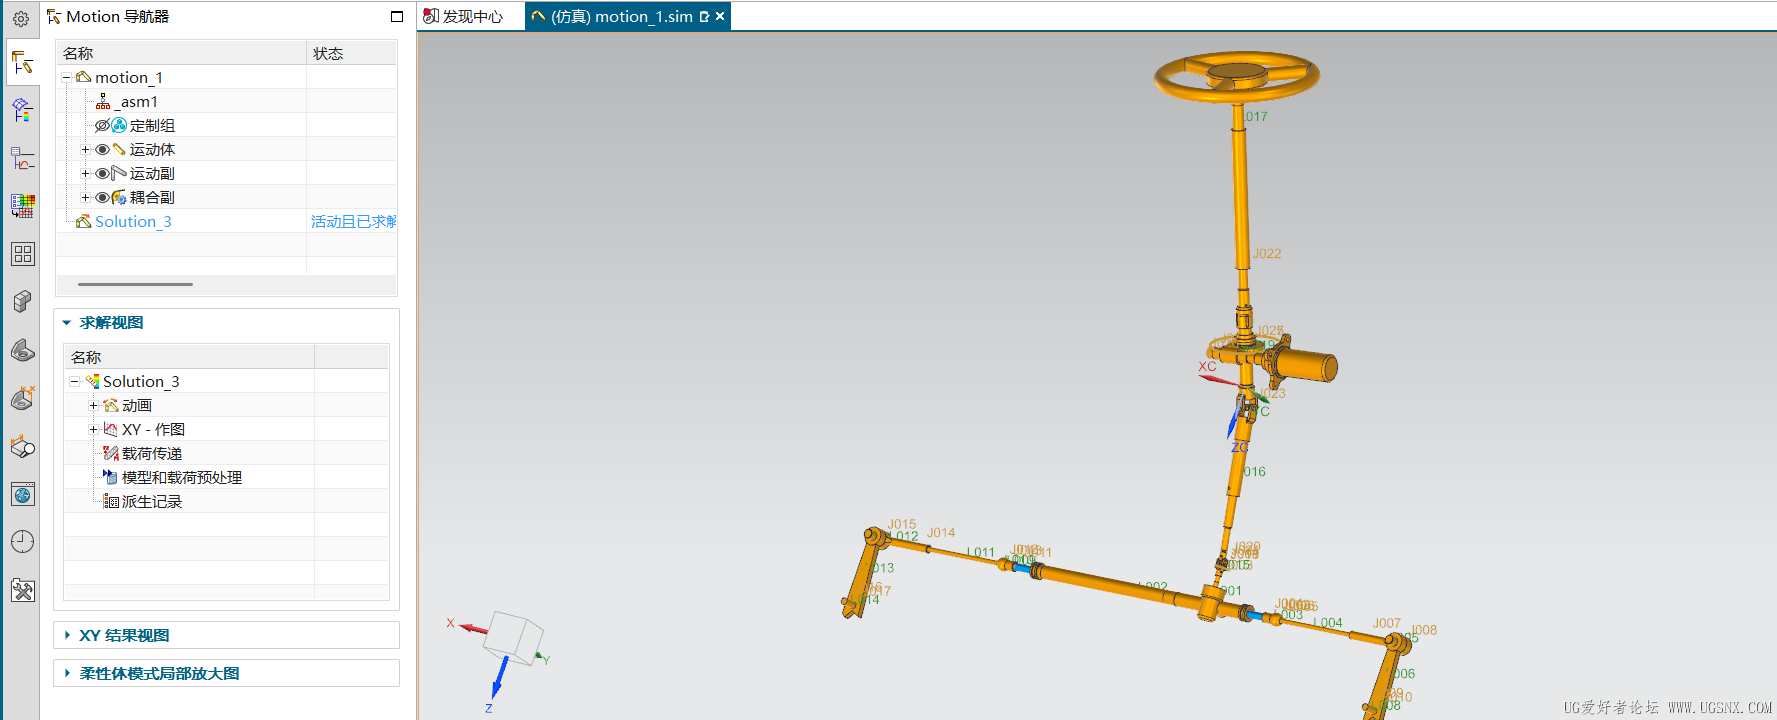
Task: Click the XC axis label in viewport
Action: tap(1208, 367)
